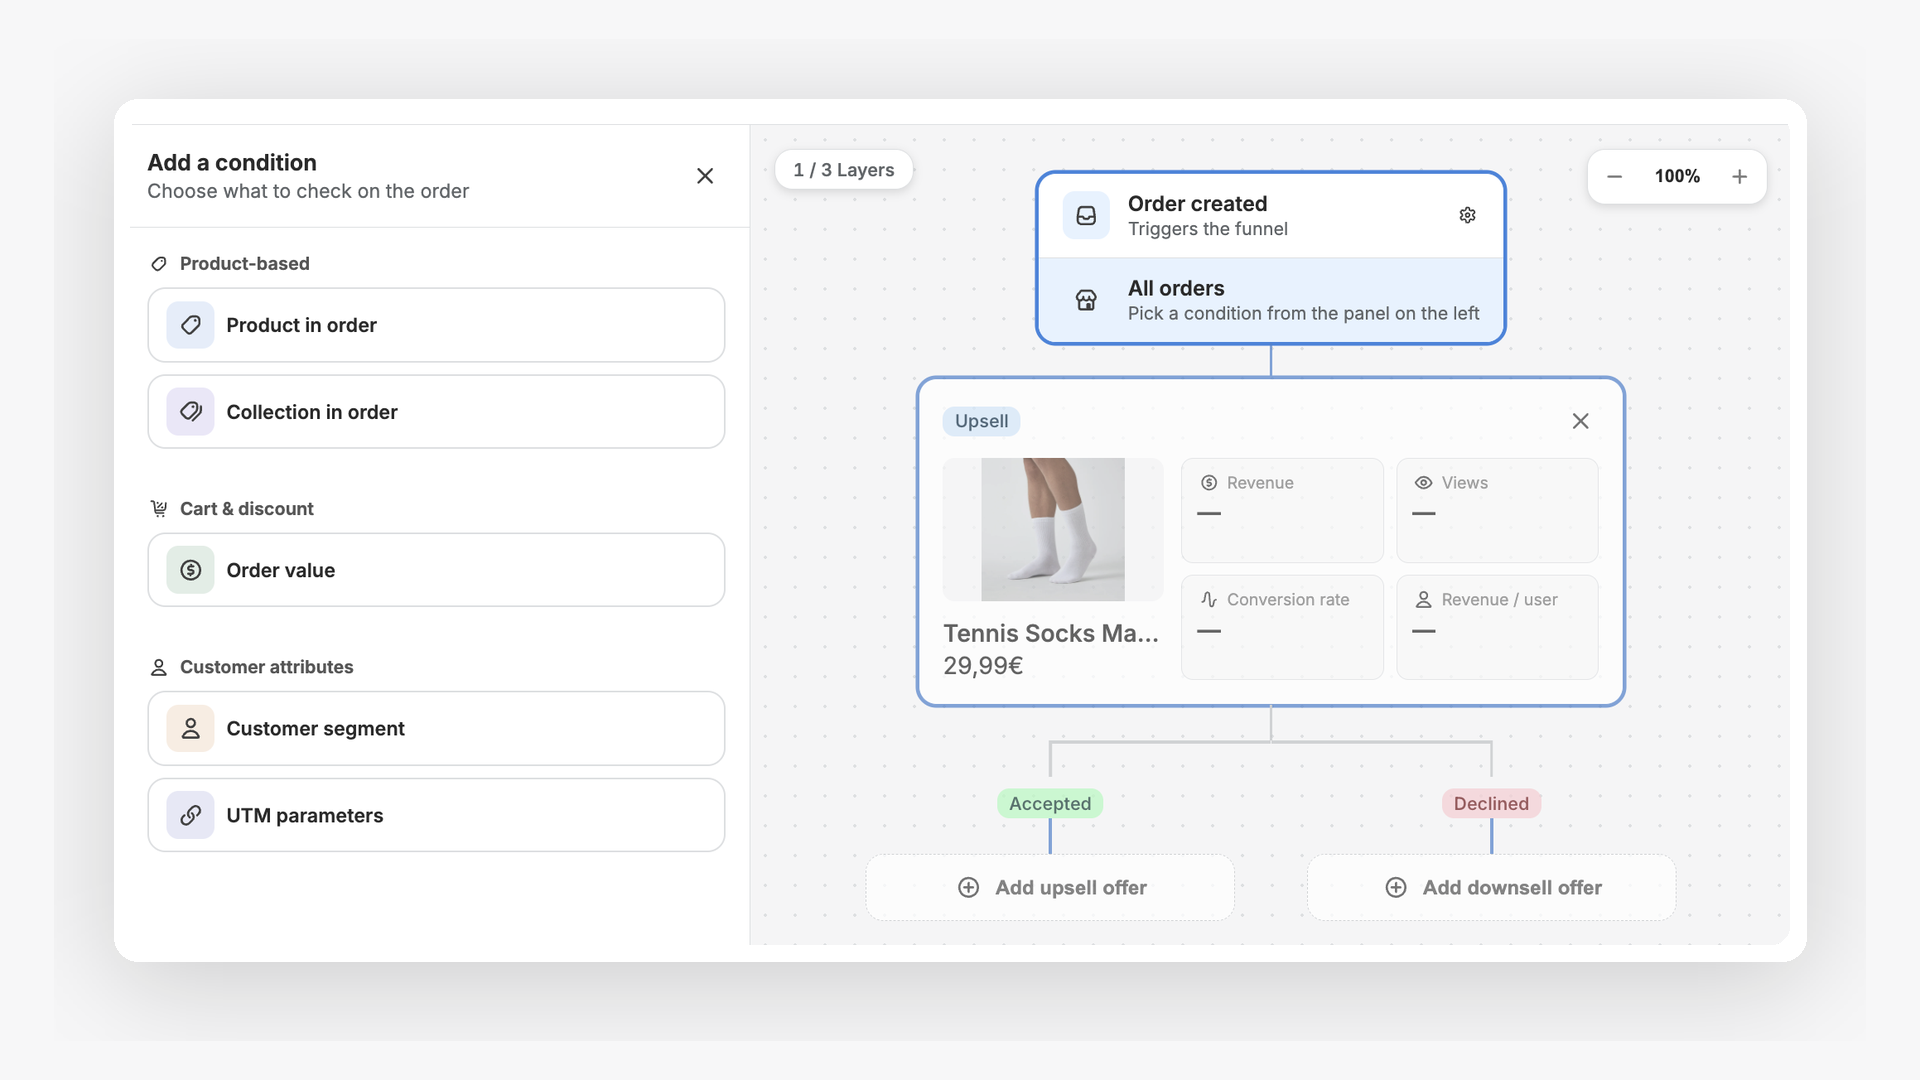Click the Tennis Socks Ma... product name
Screen dimensions: 1920x1080
pyautogui.click(x=1051, y=633)
